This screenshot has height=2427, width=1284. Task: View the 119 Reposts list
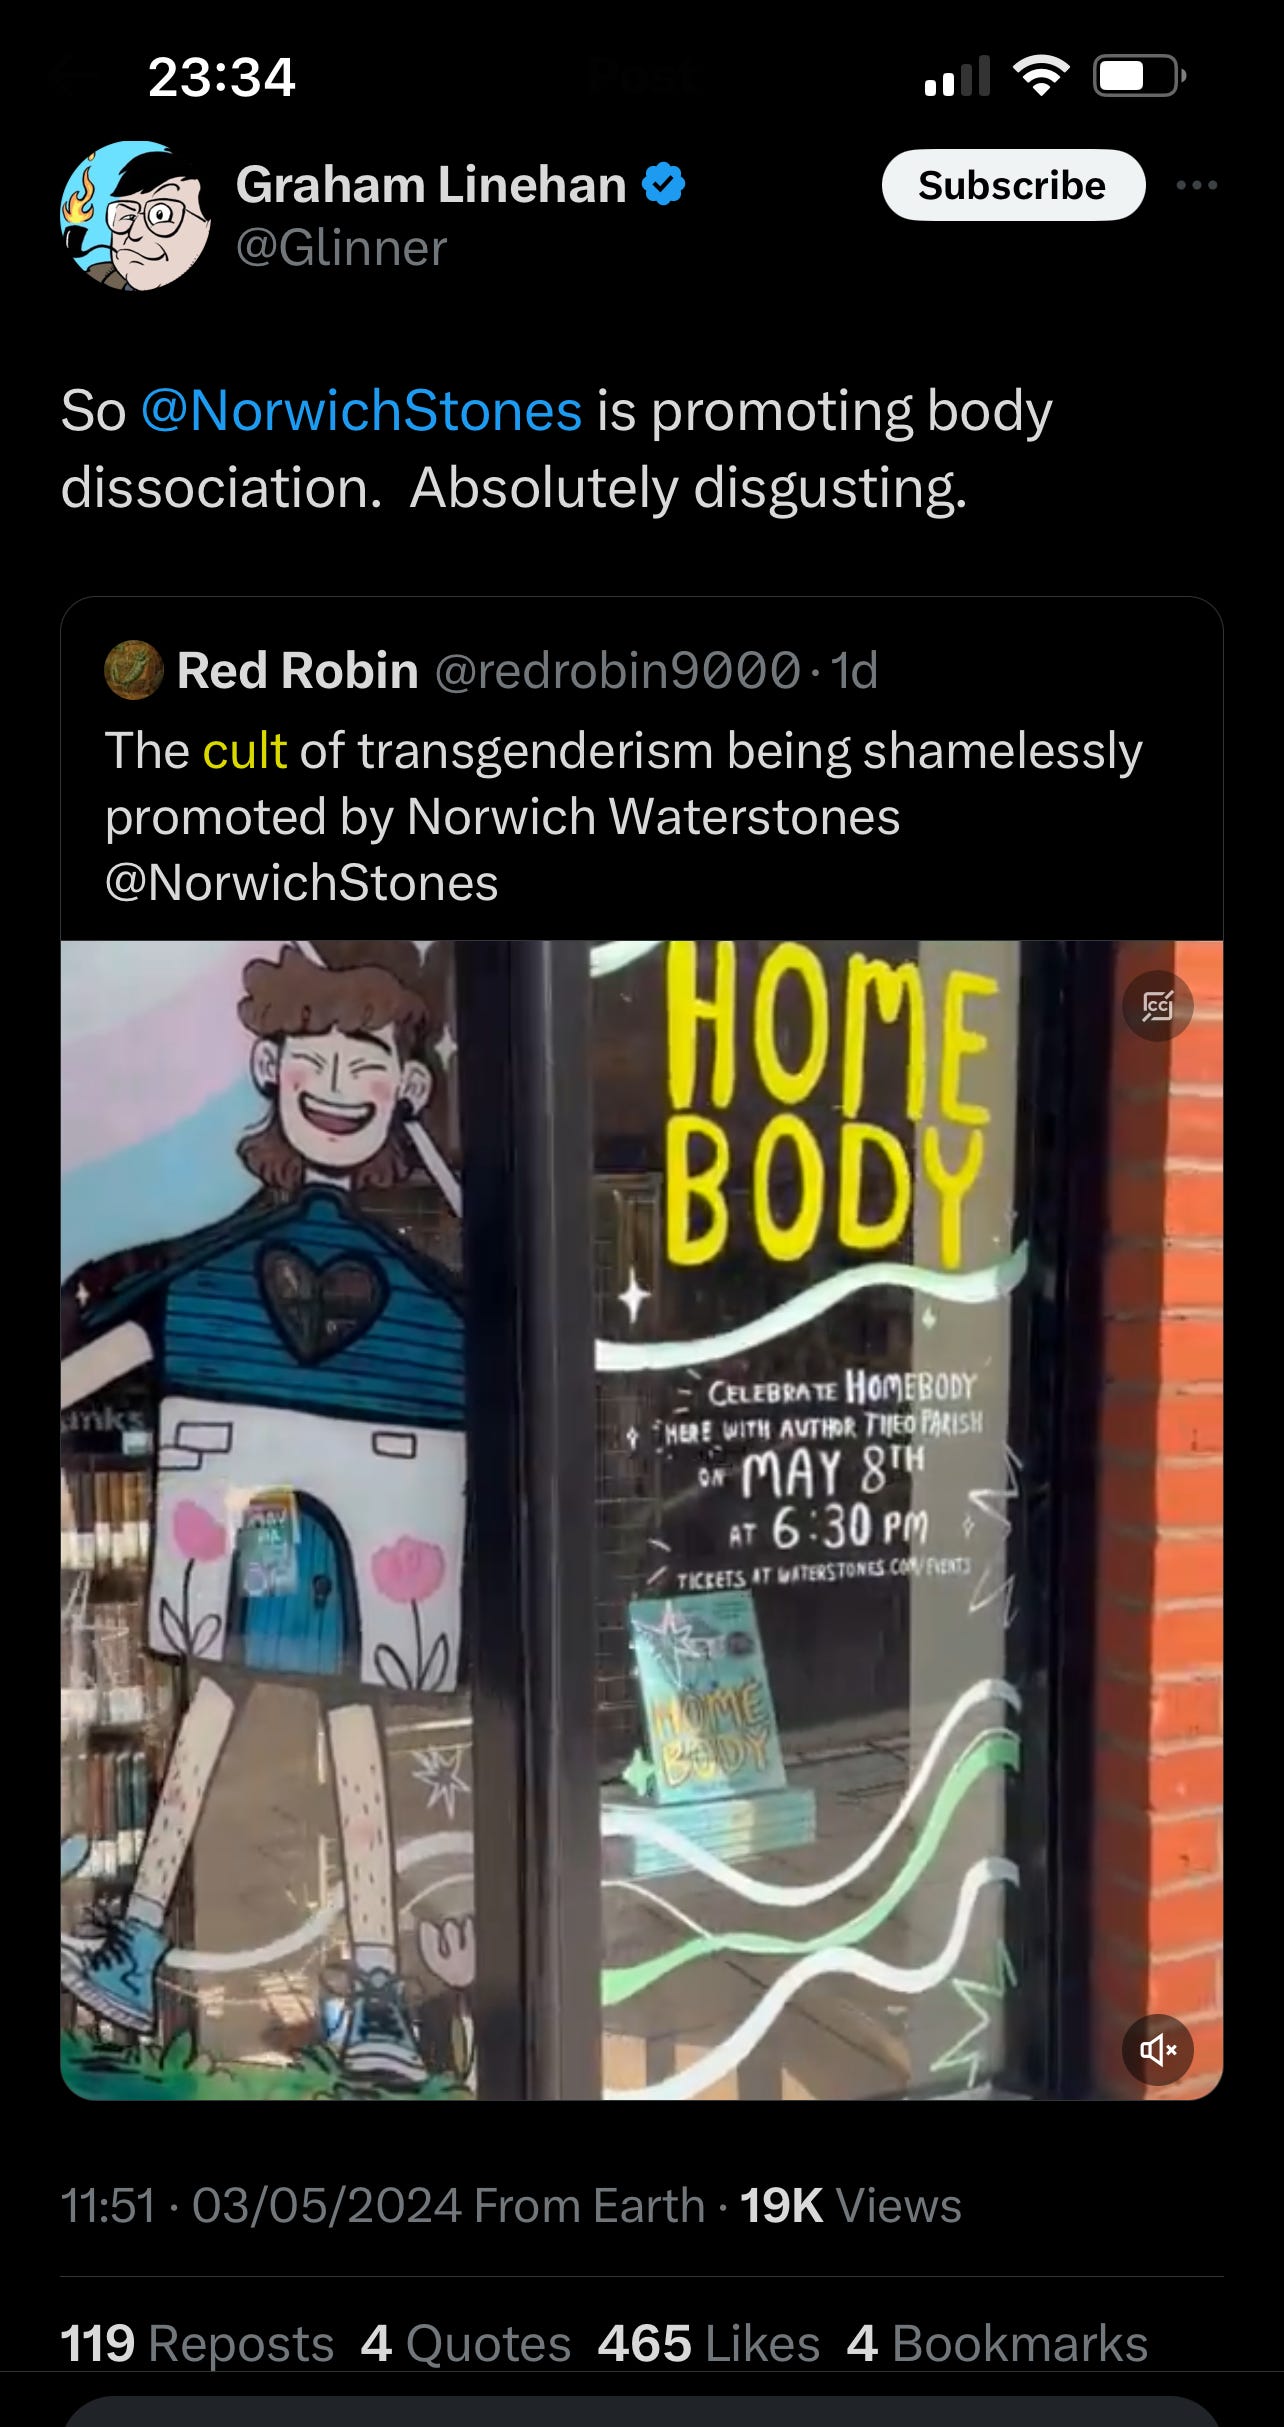(197, 2343)
